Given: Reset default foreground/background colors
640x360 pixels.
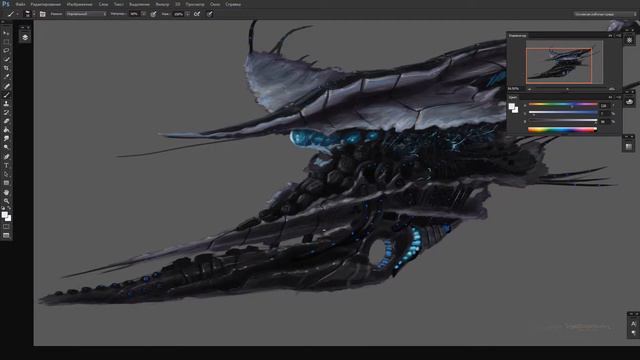Looking at the screenshot, I should [3, 208].
